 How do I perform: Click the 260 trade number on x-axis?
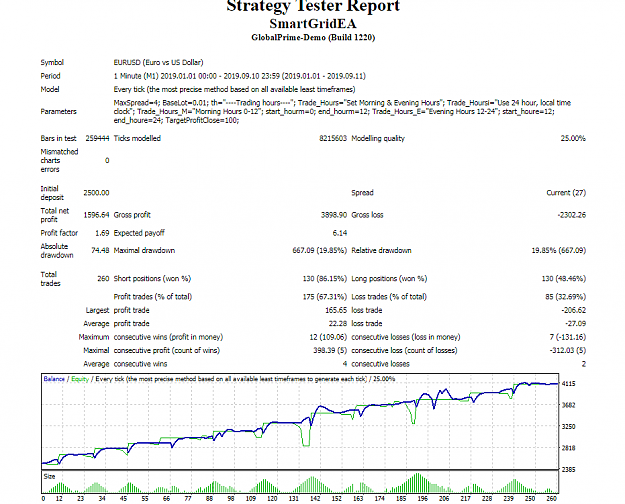point(551,499)
